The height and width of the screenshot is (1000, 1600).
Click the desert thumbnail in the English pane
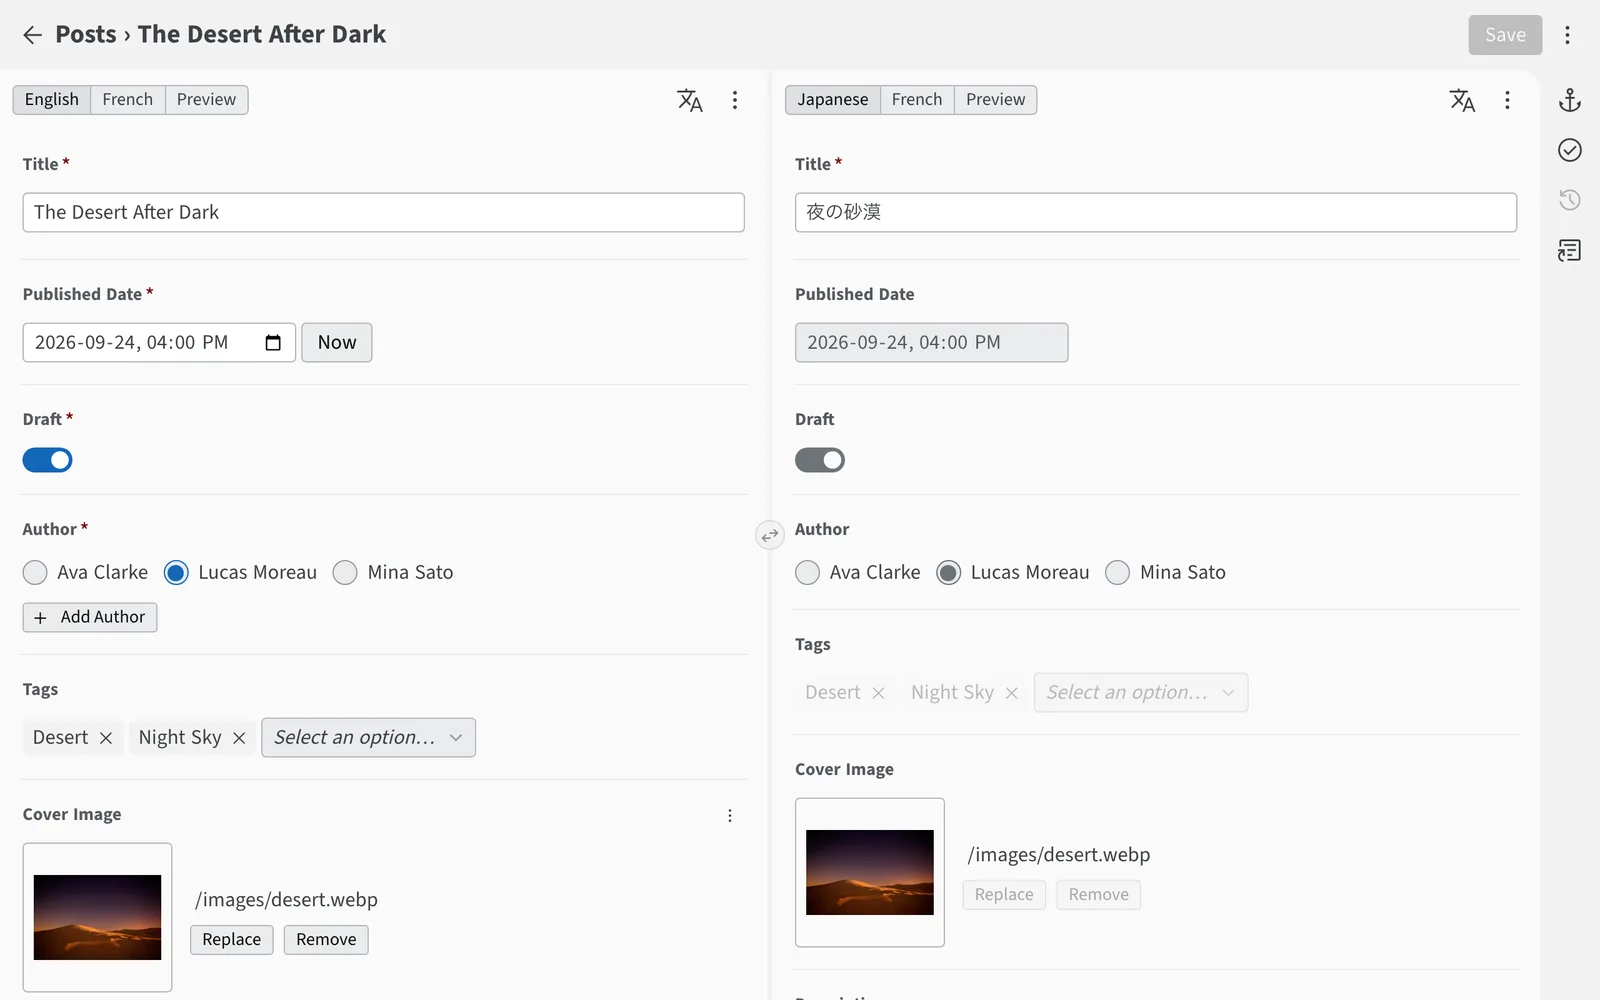(x=97, y=918)
